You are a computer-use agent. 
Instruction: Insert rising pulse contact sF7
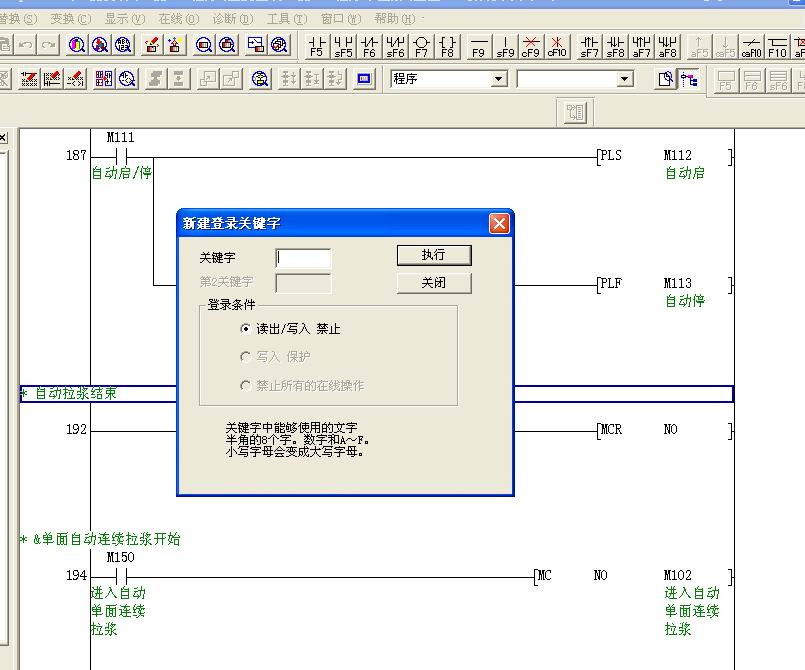tap(590, 46)
